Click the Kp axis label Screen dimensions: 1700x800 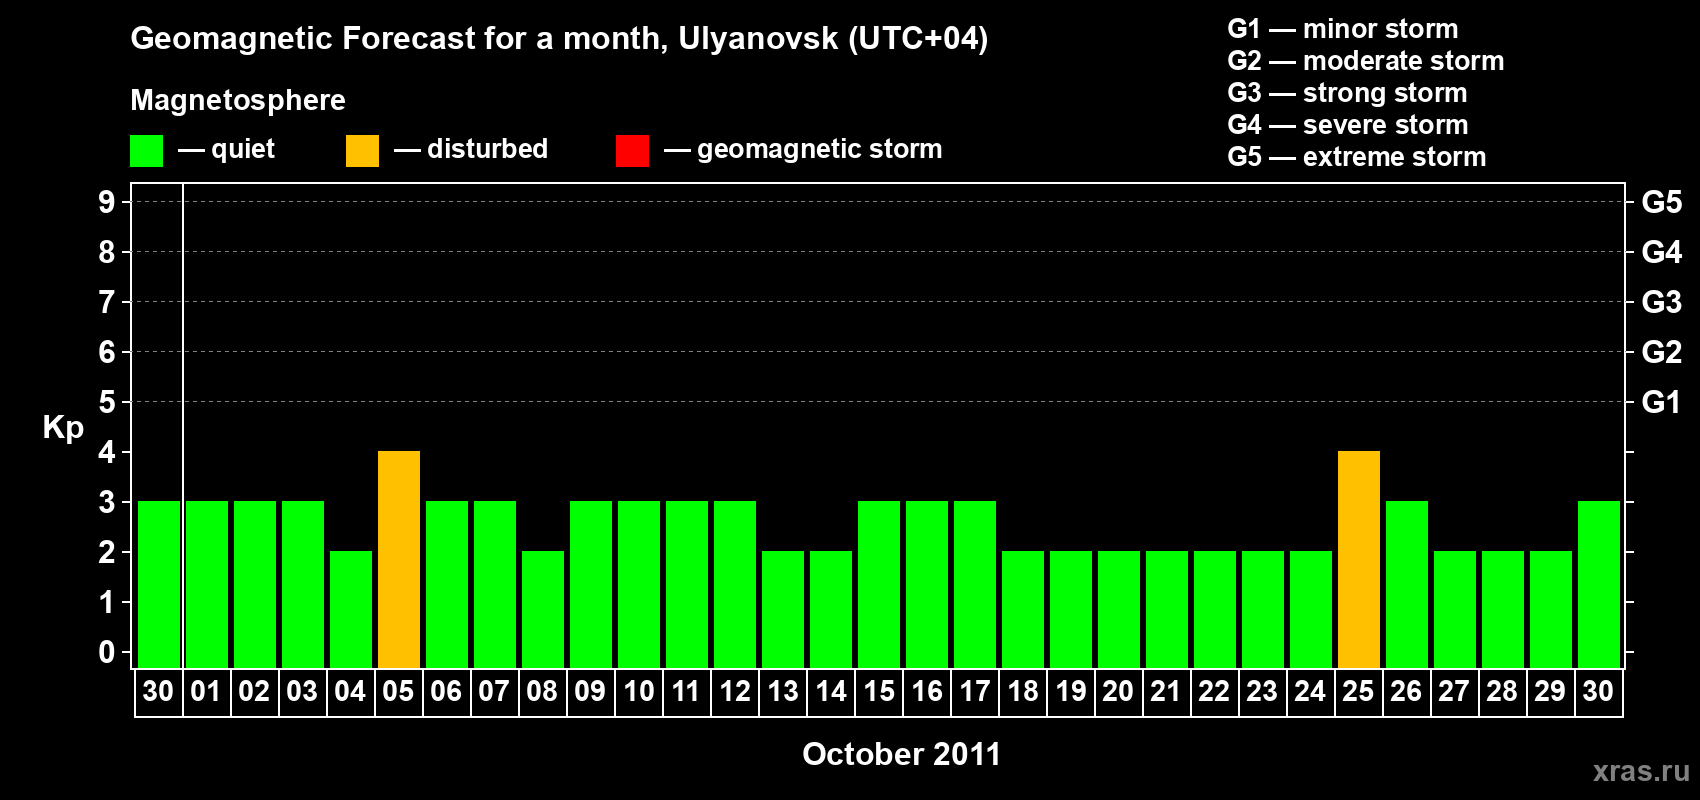tap(63, 428)
